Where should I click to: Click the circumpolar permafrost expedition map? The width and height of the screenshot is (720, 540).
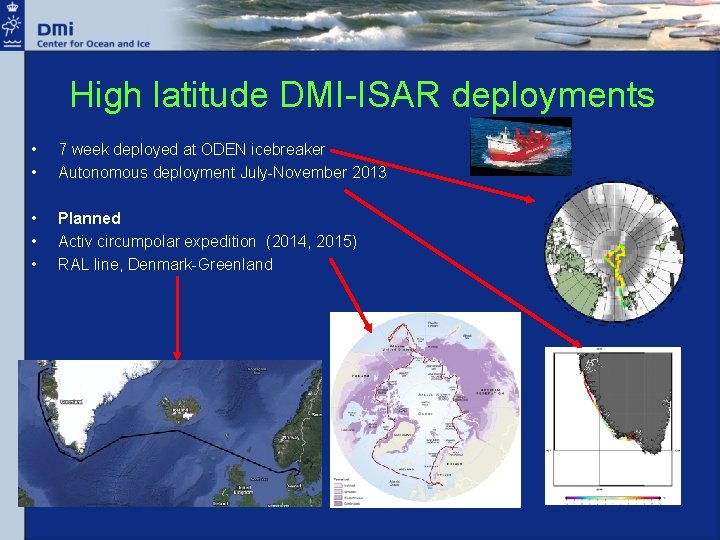425,410
